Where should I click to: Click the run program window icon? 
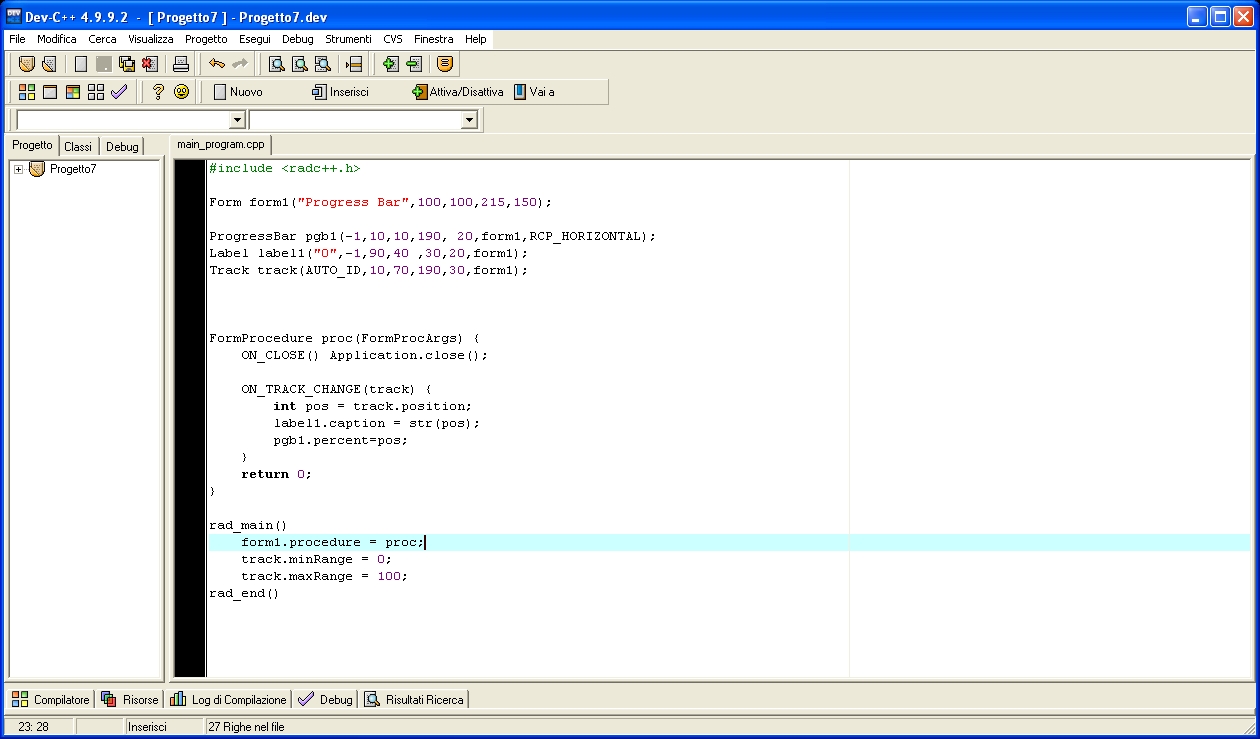(x=50, y=92)
